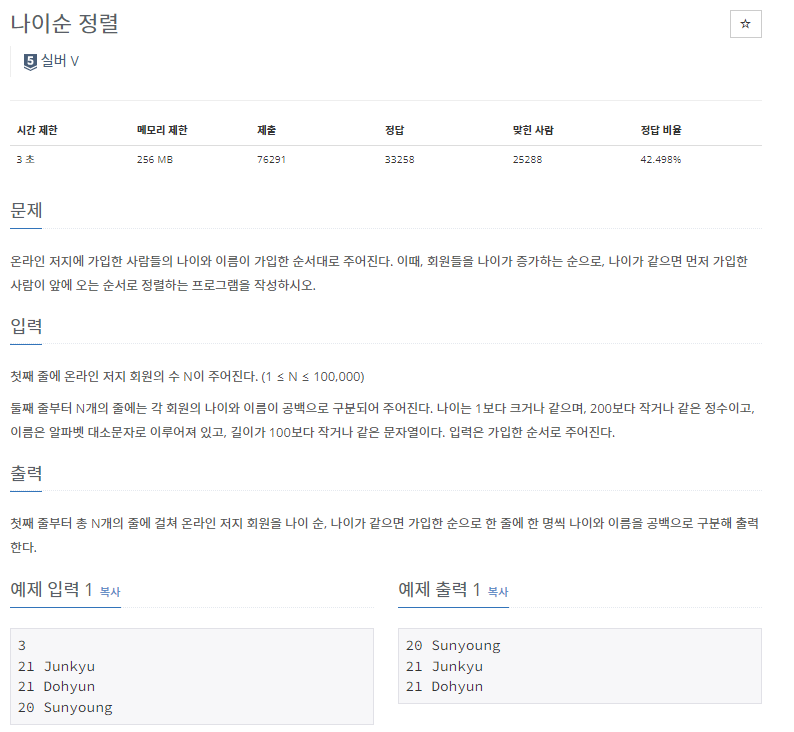Screen dimensions: 794x732
Task: Click the submissions count 76291
Action: click(271, 159)
